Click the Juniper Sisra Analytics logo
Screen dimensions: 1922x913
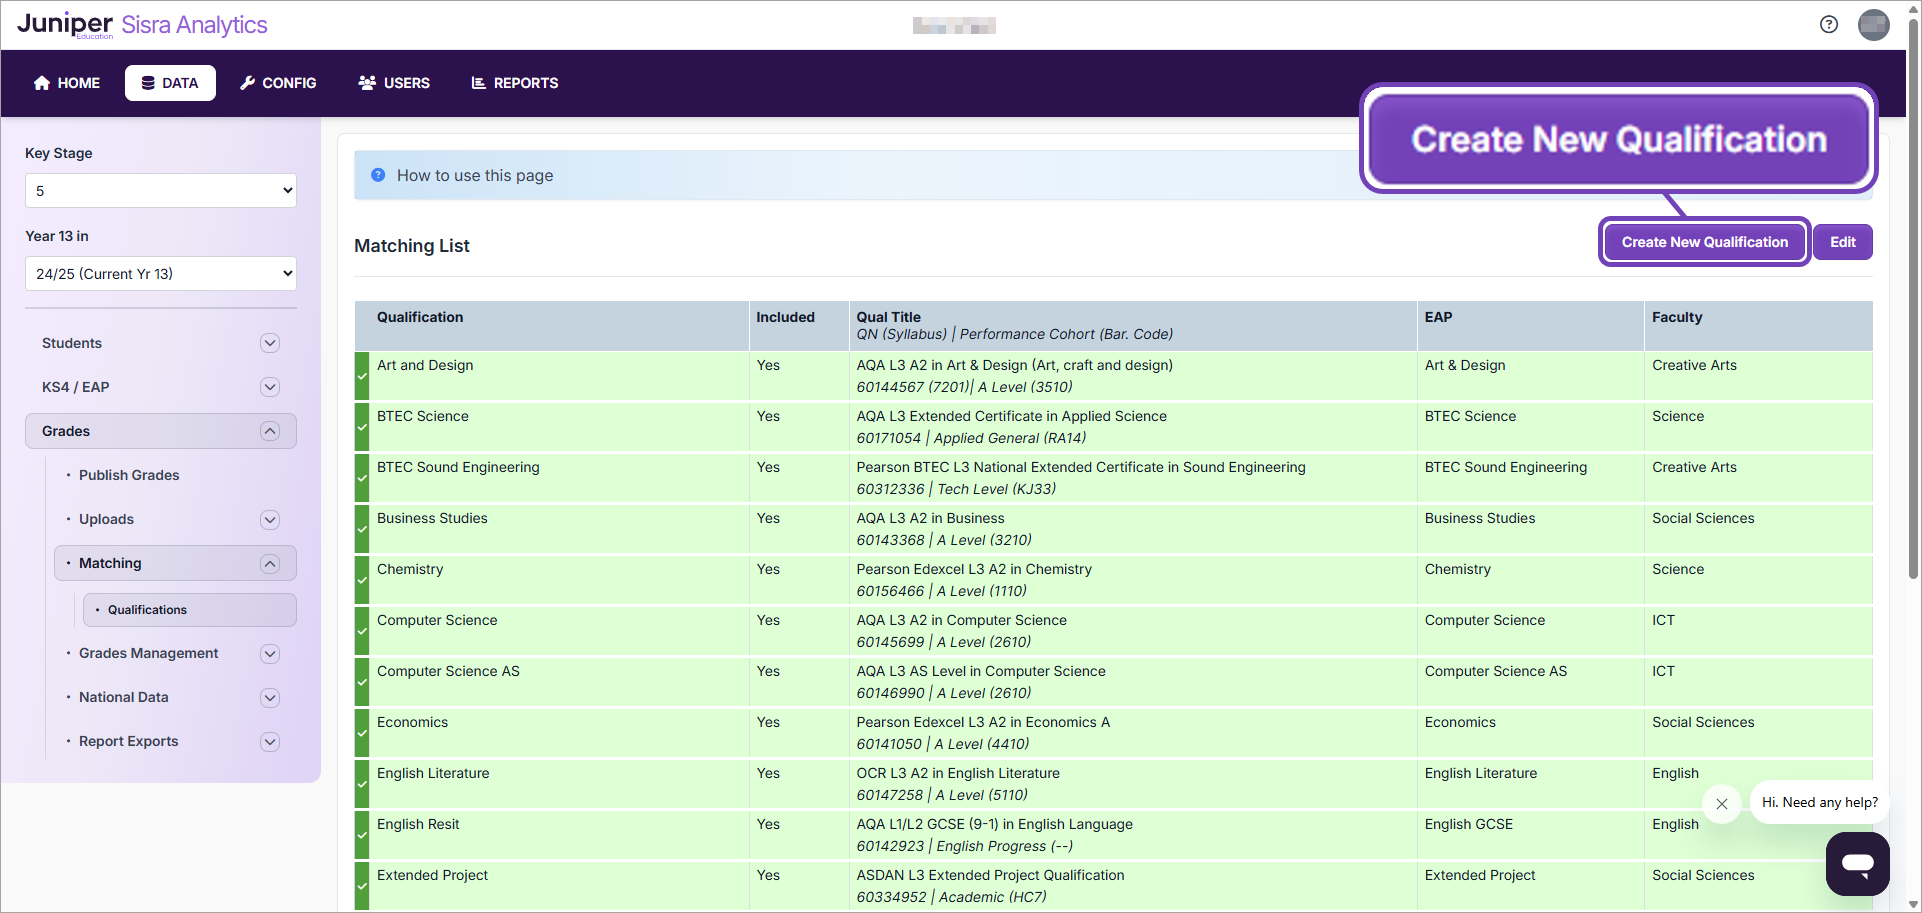142,25
